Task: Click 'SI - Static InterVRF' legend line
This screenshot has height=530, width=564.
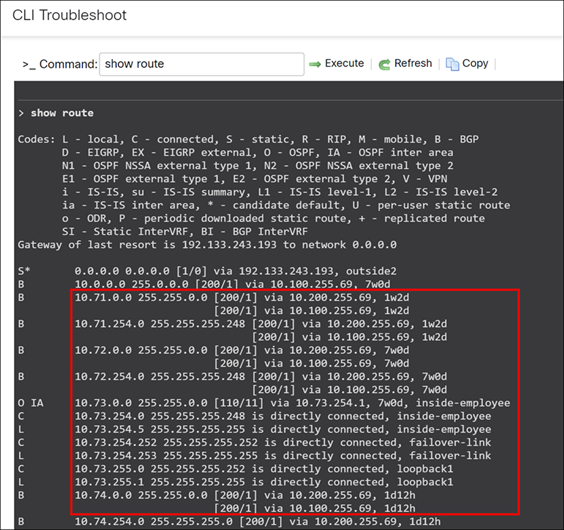Action: pos(185,231)
